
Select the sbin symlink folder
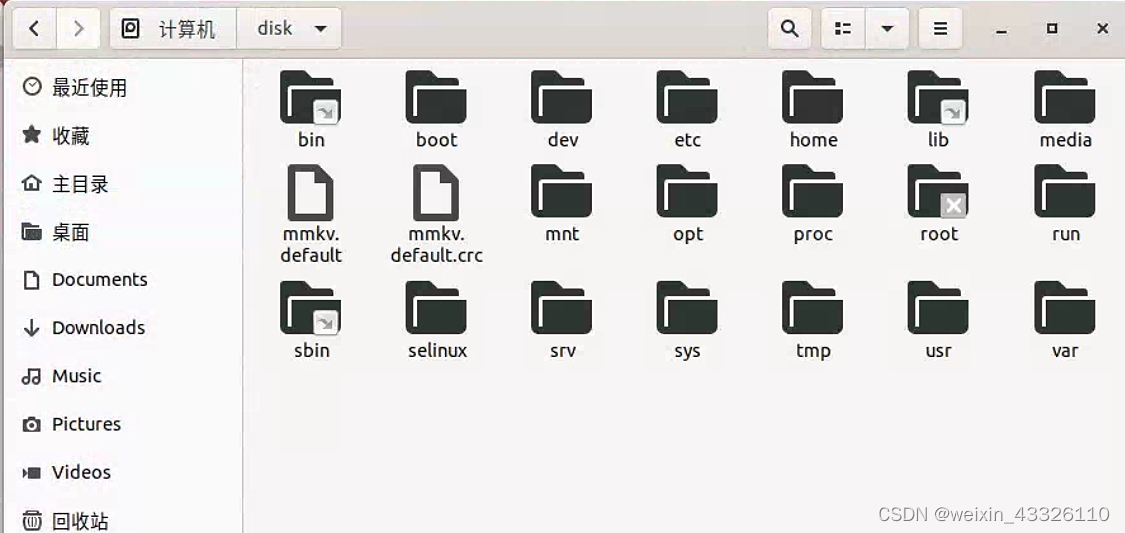(x=311, y=308)
